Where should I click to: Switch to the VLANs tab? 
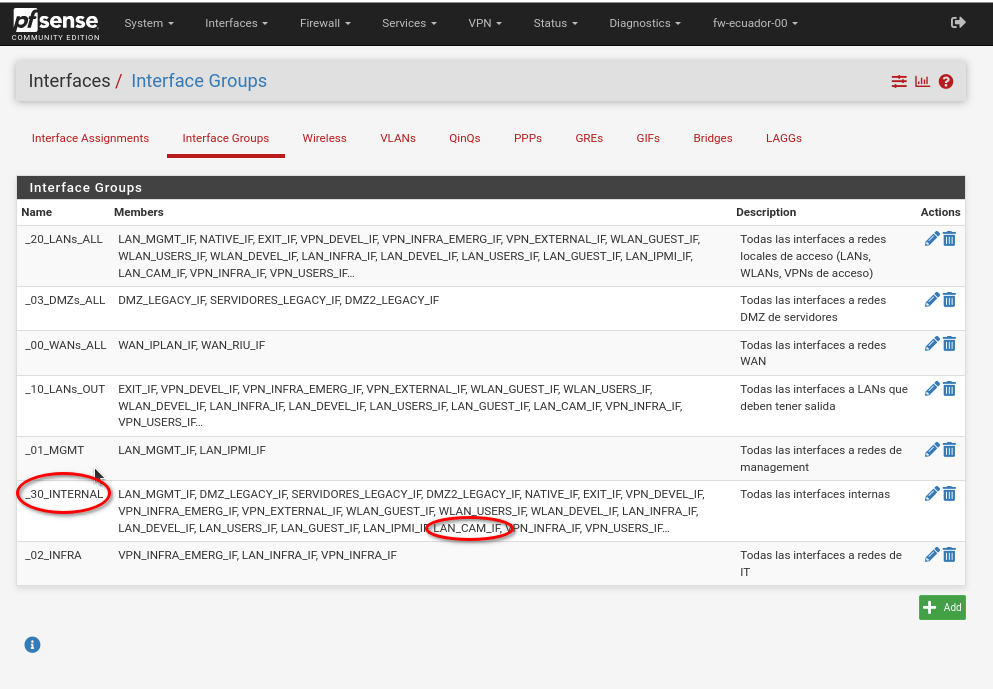398,138
